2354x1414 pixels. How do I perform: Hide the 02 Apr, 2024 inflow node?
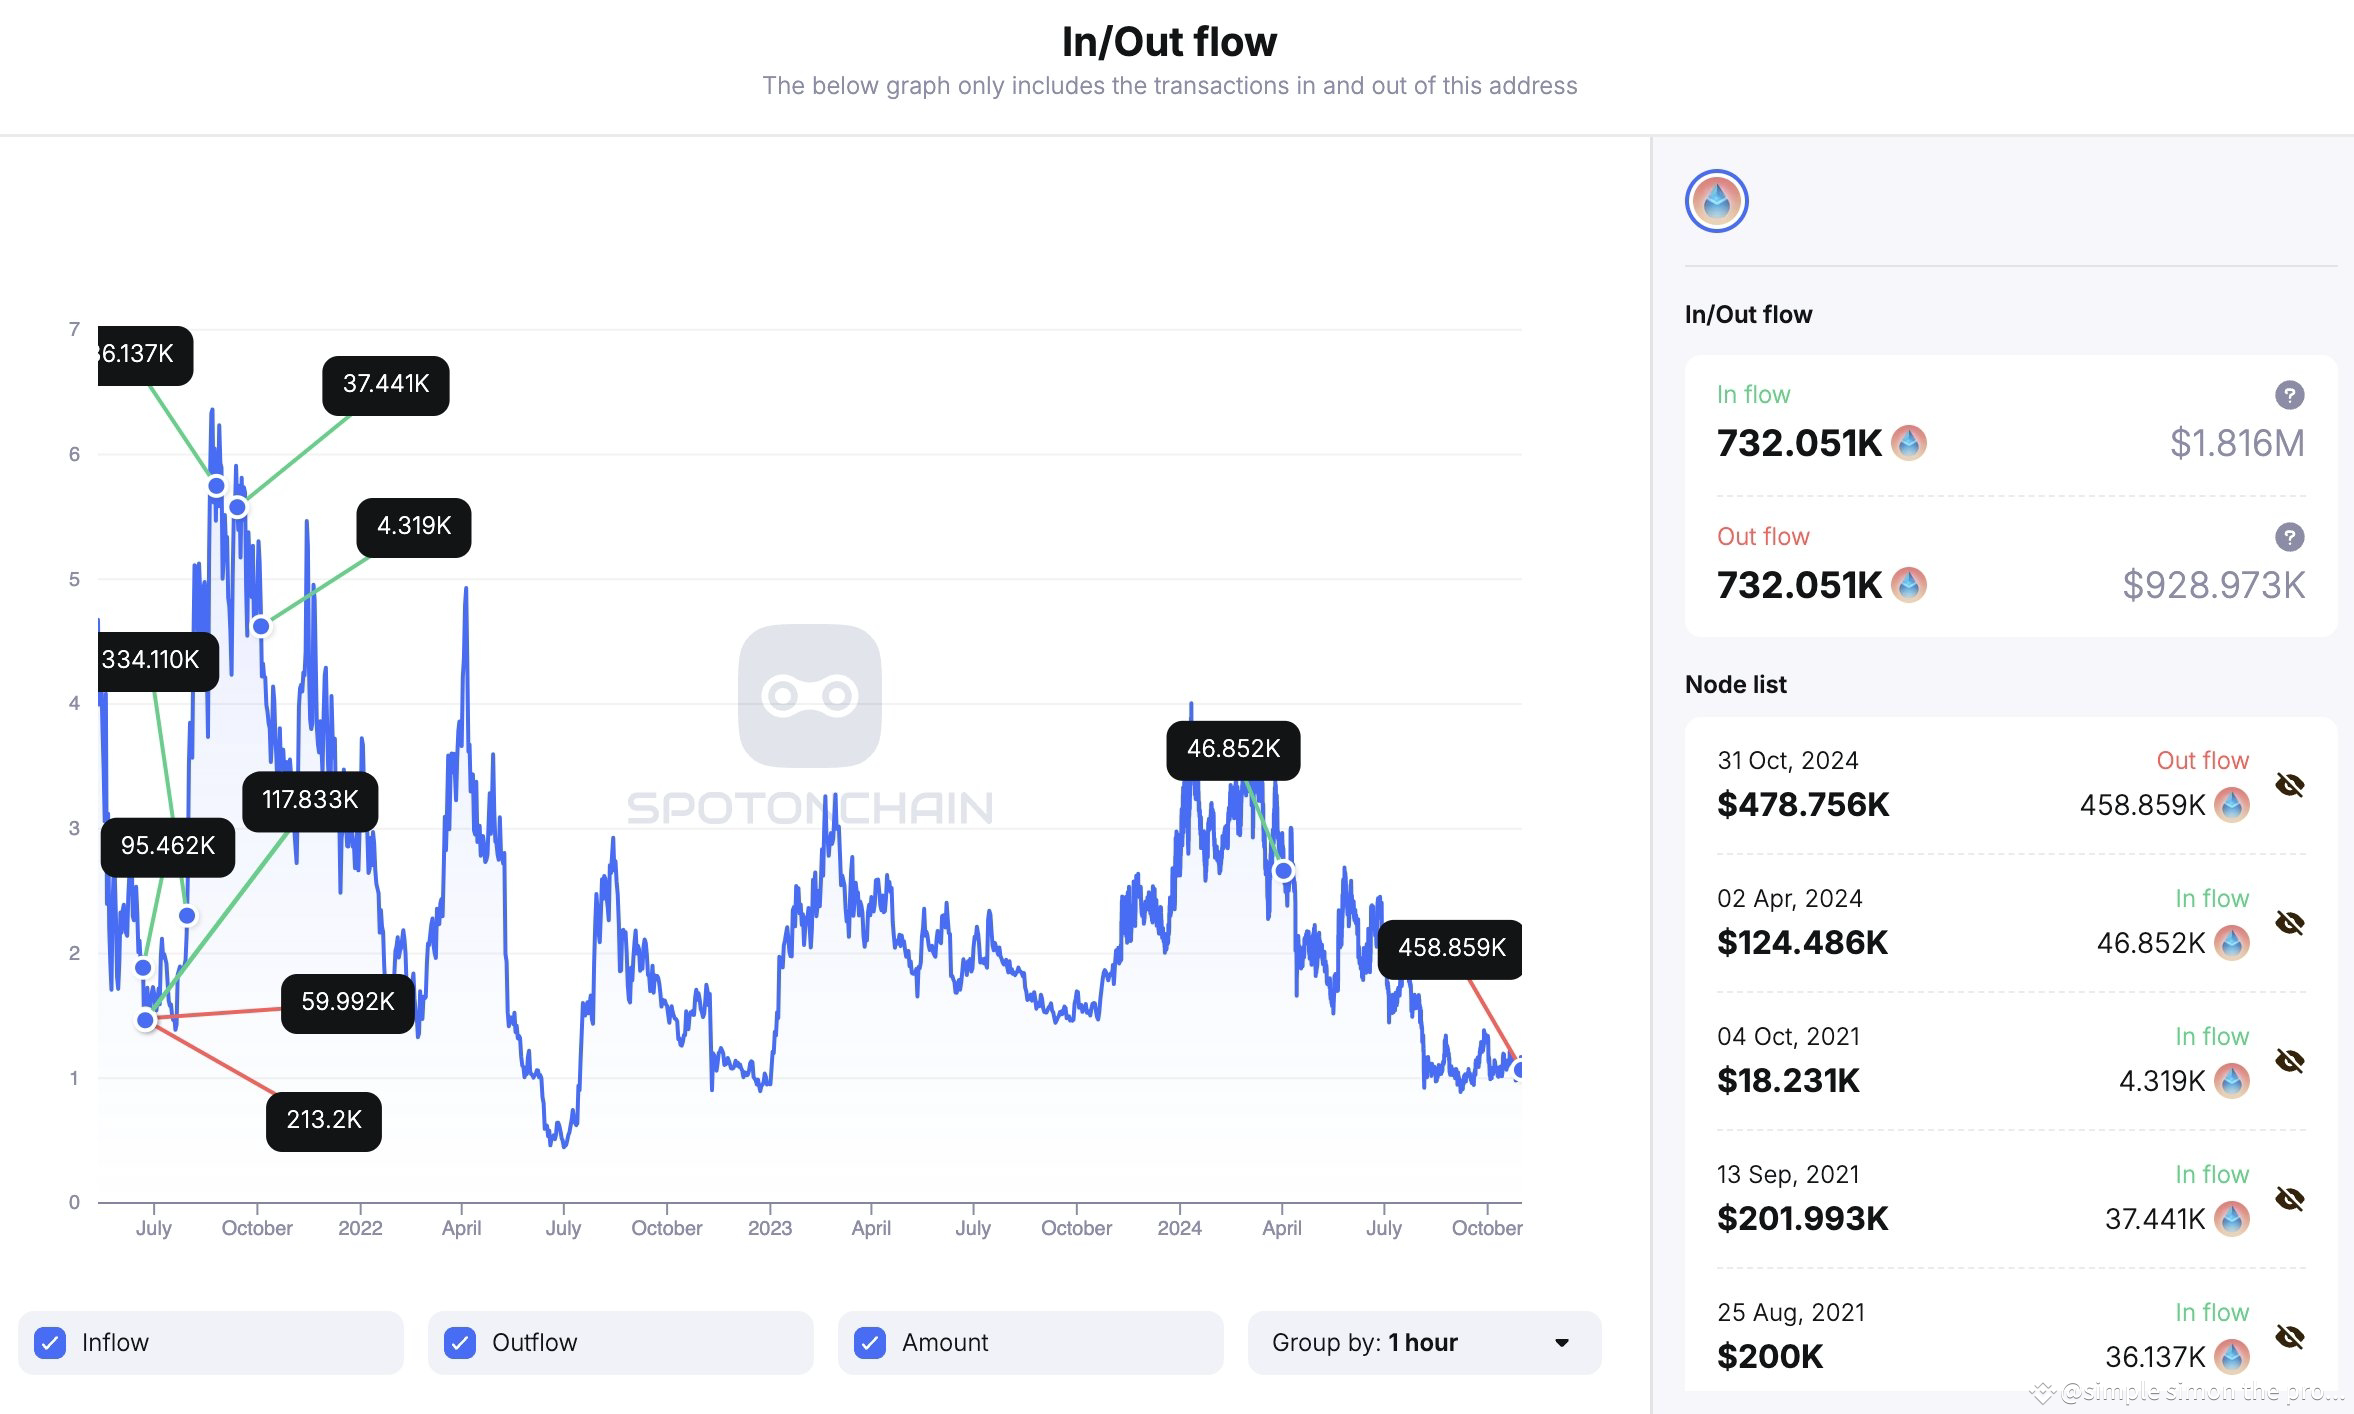point(2289,923)
